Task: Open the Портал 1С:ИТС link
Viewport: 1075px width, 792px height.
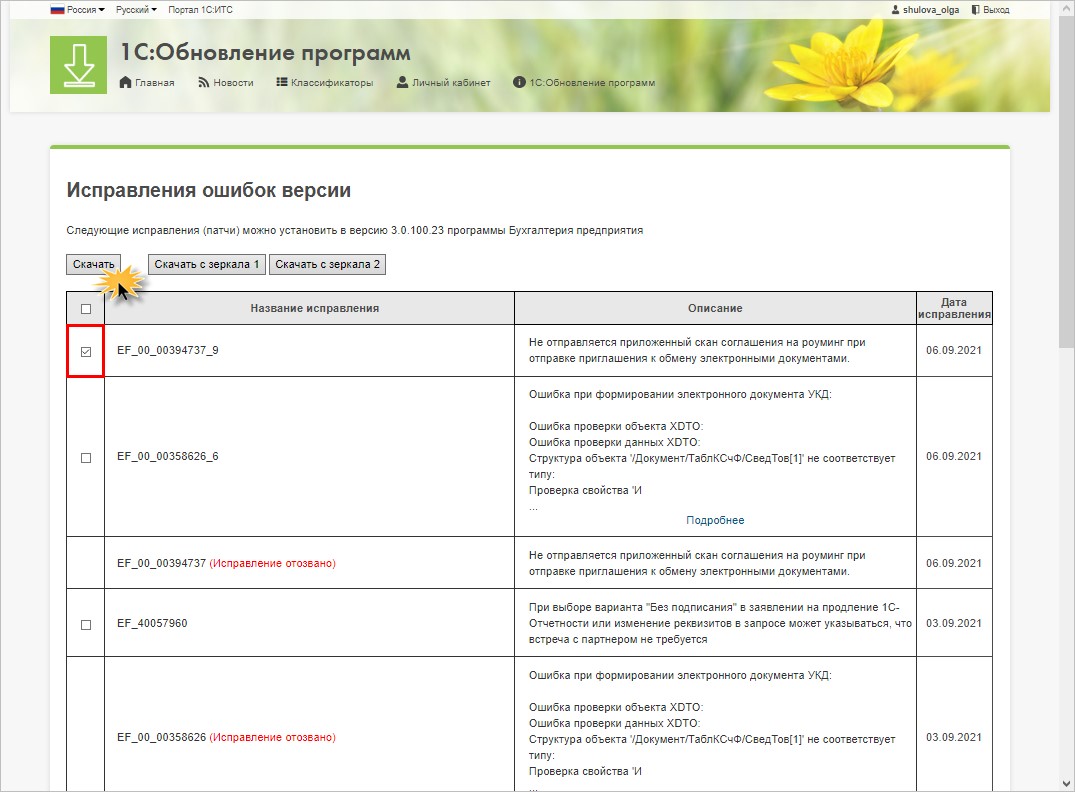Action: coord(200,10)
